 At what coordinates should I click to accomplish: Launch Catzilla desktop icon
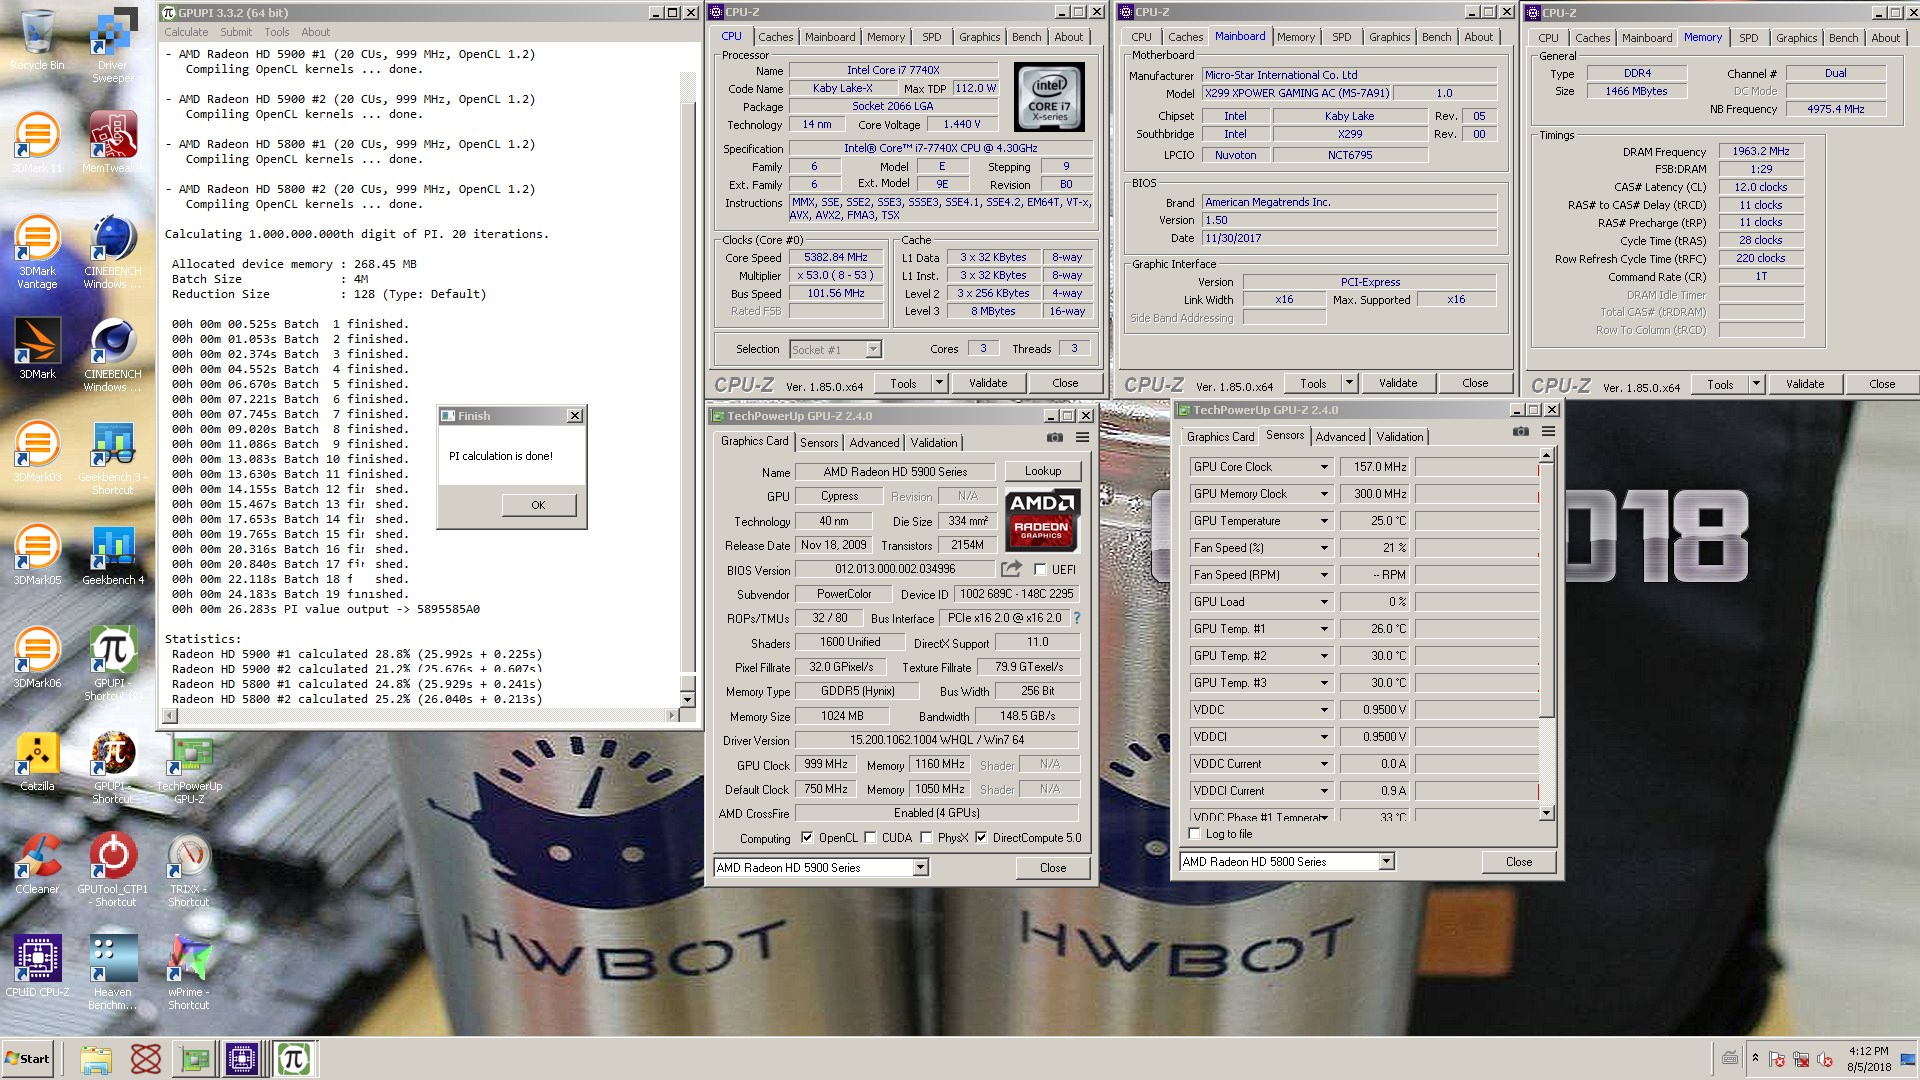(37, 761)
